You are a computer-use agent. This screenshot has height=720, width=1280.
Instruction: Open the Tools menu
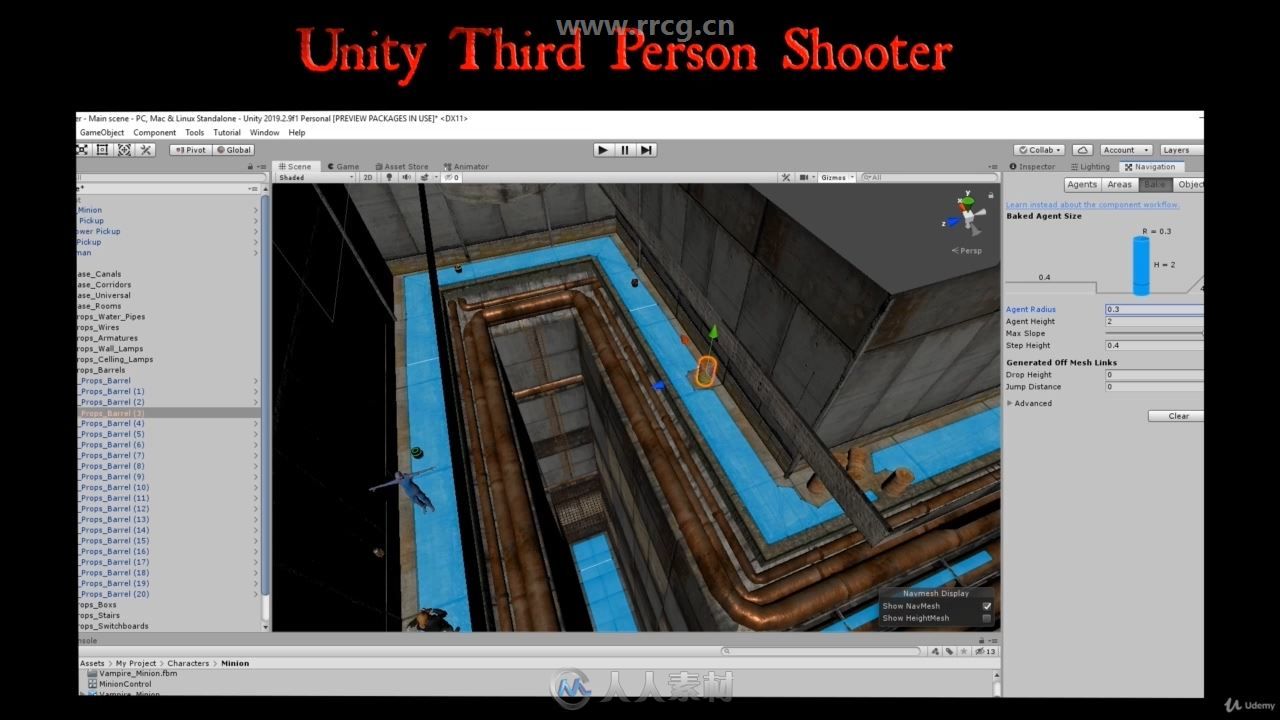coord(194,132)
